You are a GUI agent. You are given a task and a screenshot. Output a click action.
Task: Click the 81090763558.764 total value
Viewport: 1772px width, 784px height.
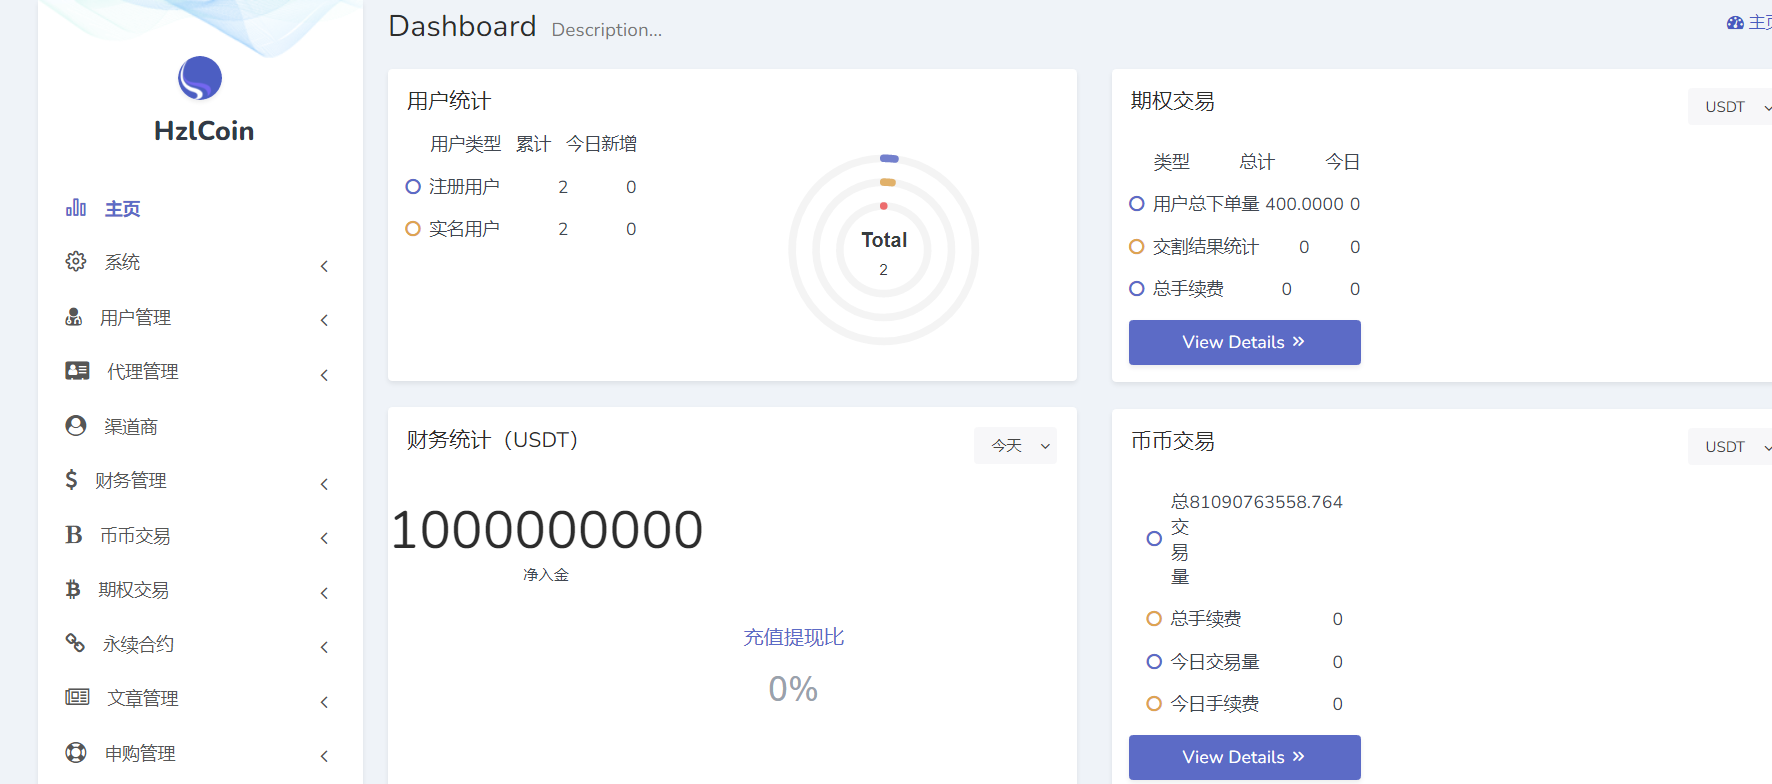tap(1266, 502)
